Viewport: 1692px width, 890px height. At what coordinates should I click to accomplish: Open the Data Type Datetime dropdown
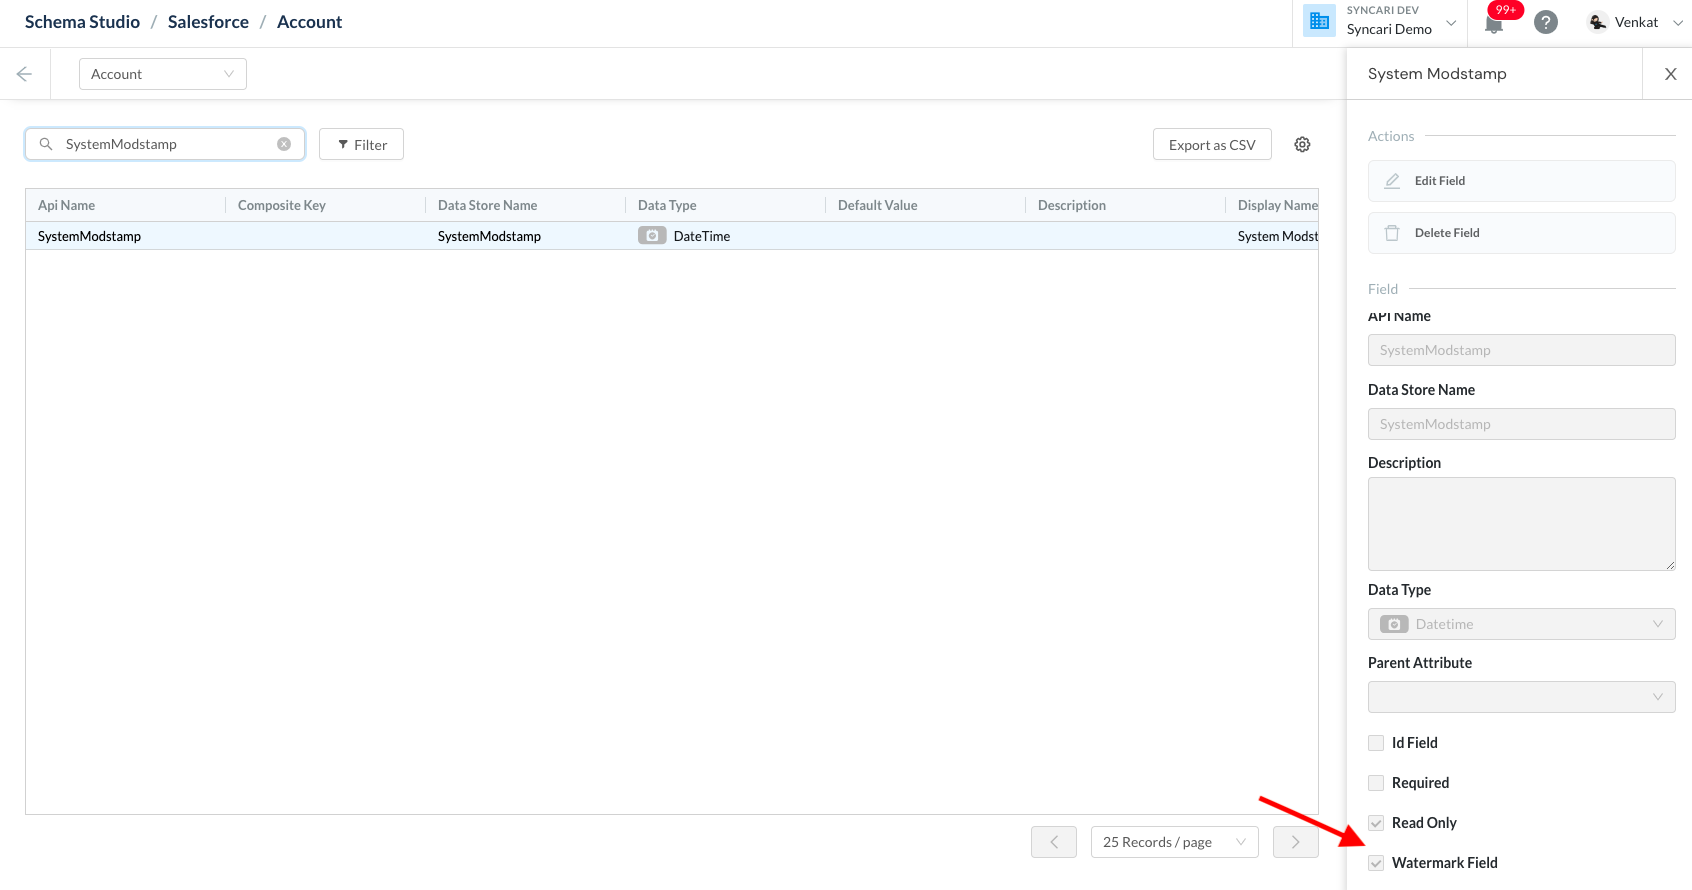[x=1522, y=624]
